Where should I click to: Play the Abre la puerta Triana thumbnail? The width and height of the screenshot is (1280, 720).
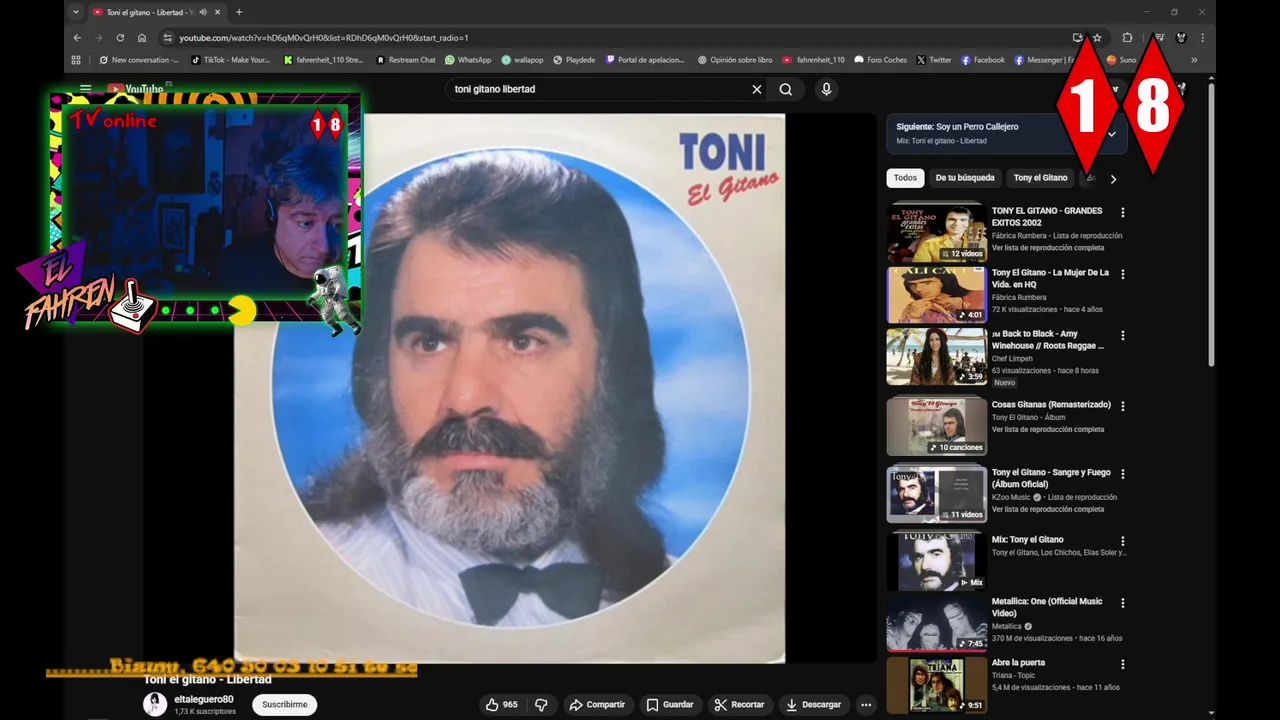coord(936,685)
